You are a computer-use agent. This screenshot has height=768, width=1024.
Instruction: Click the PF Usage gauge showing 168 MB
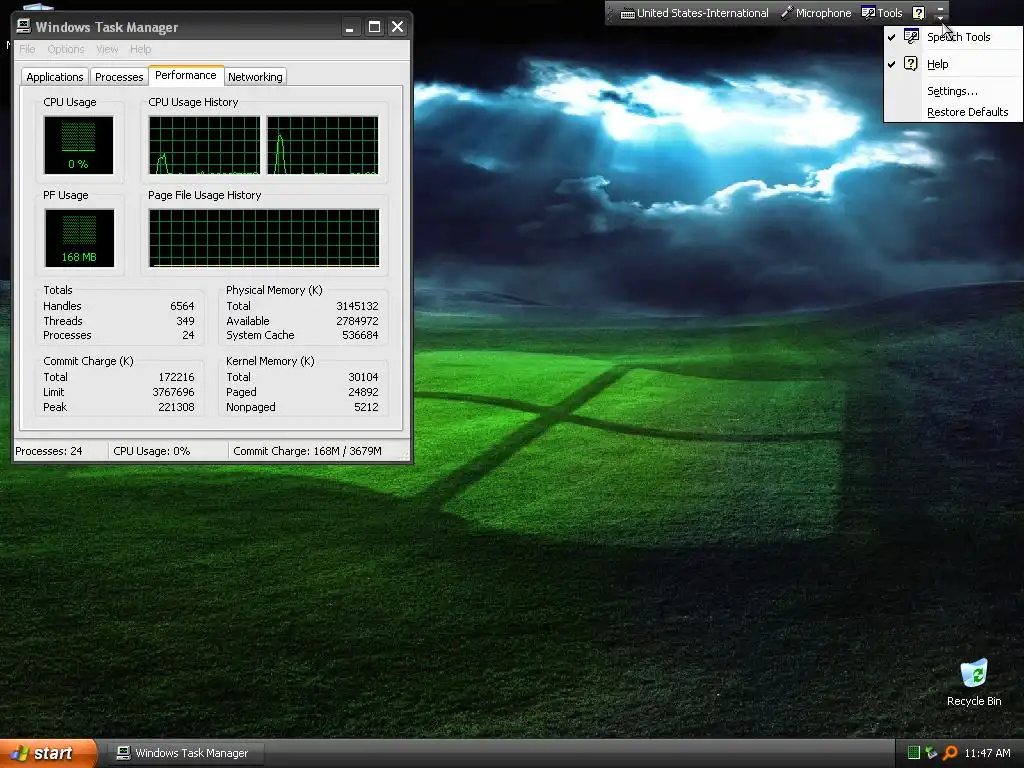(x=79, y=238)
